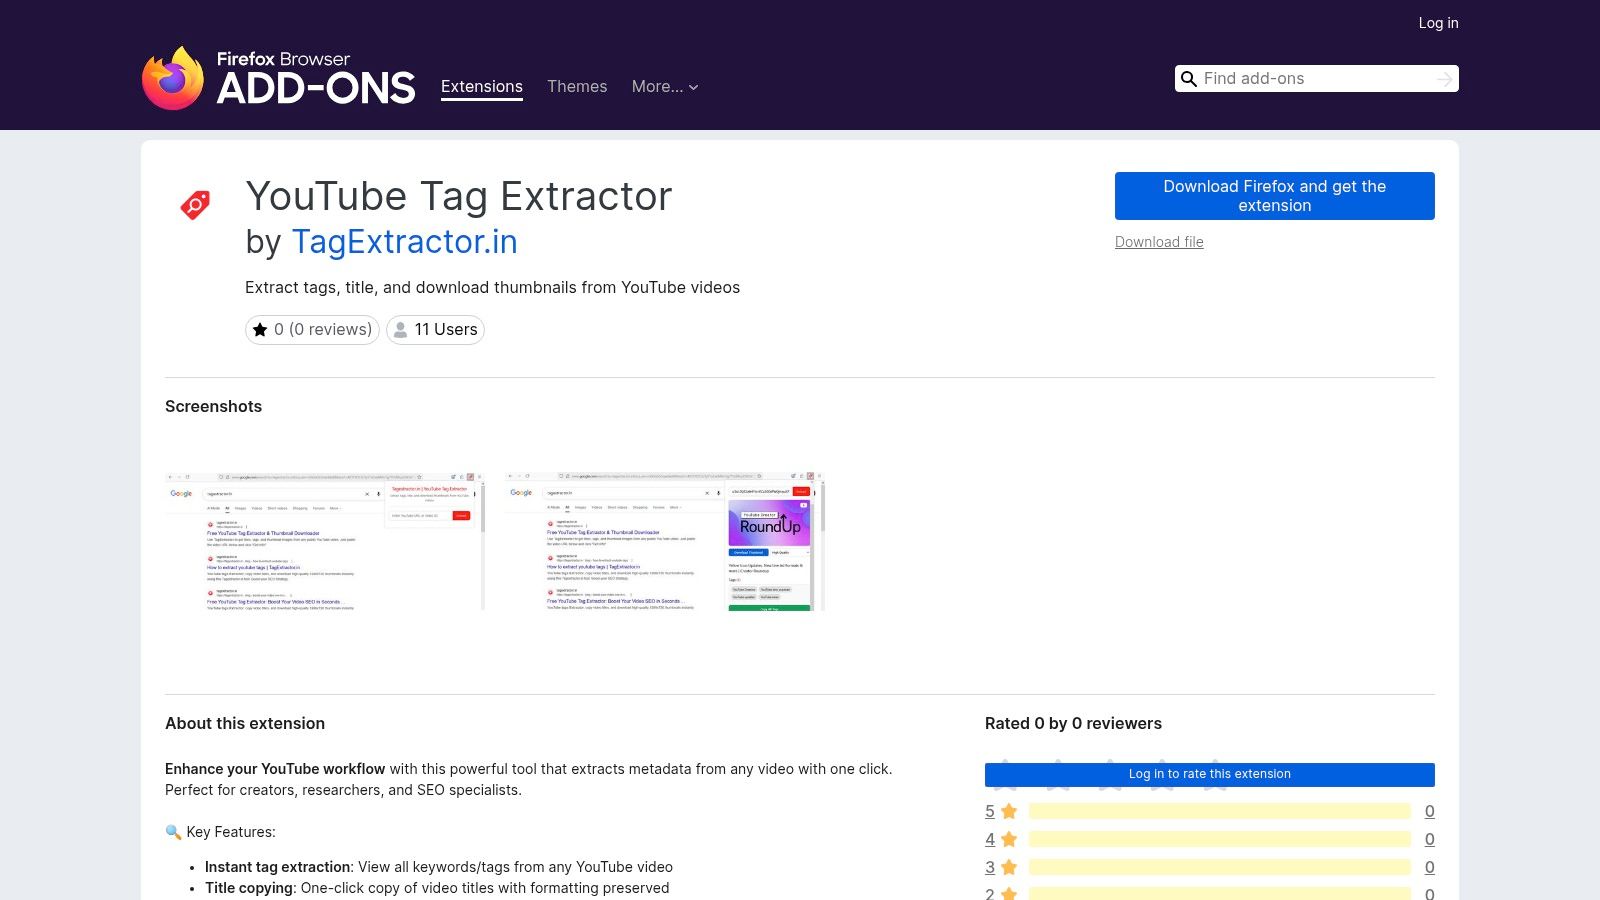Click the star icon on the 3-star row
Image resolution: width=1600 pixels, height=900 pixels.
(x=1008, y=867)
